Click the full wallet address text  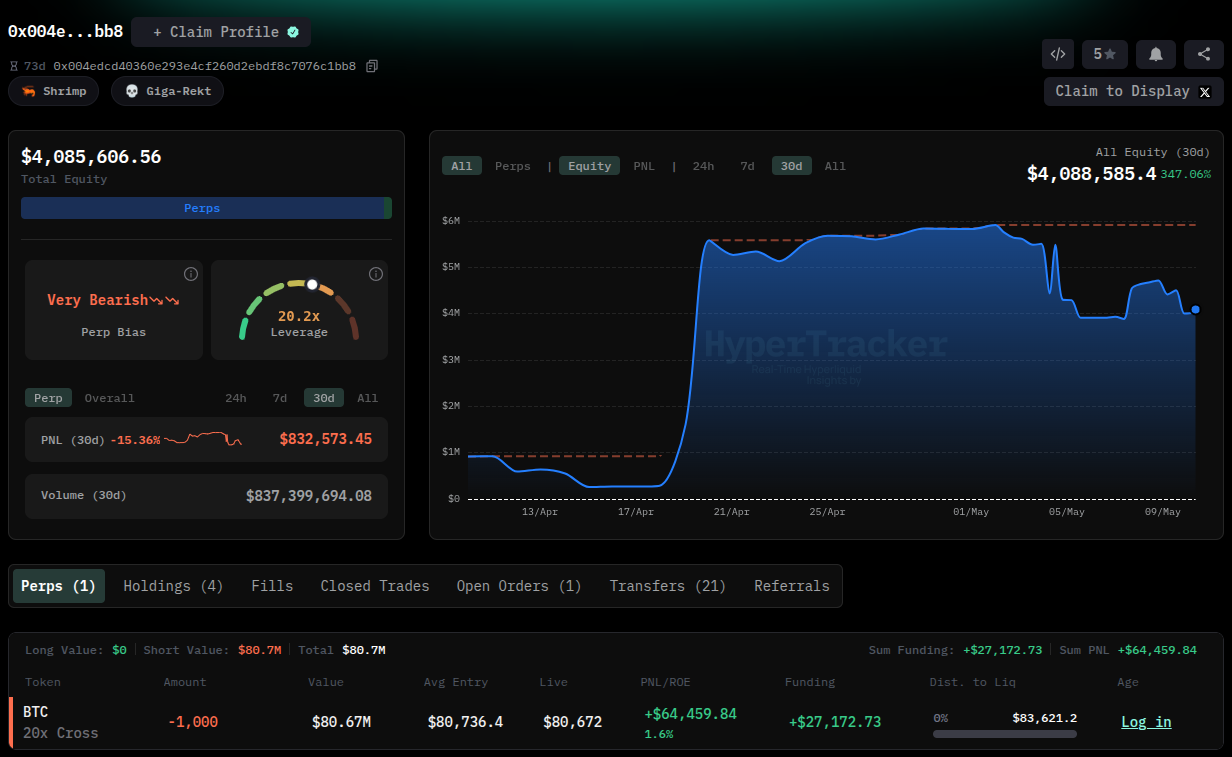point(204,66)
